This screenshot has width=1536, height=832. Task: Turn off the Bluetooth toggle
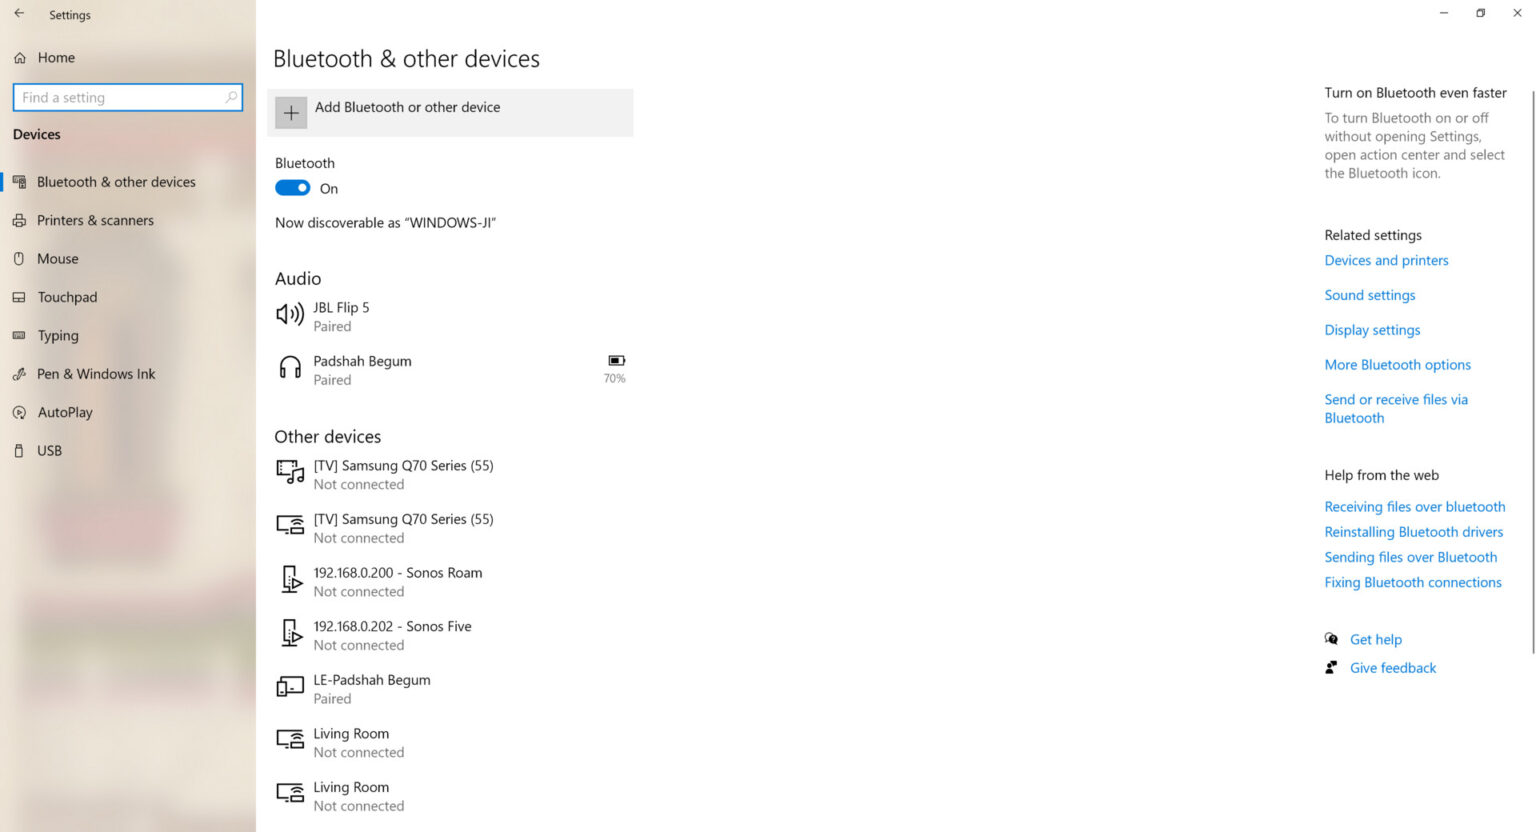293,188
